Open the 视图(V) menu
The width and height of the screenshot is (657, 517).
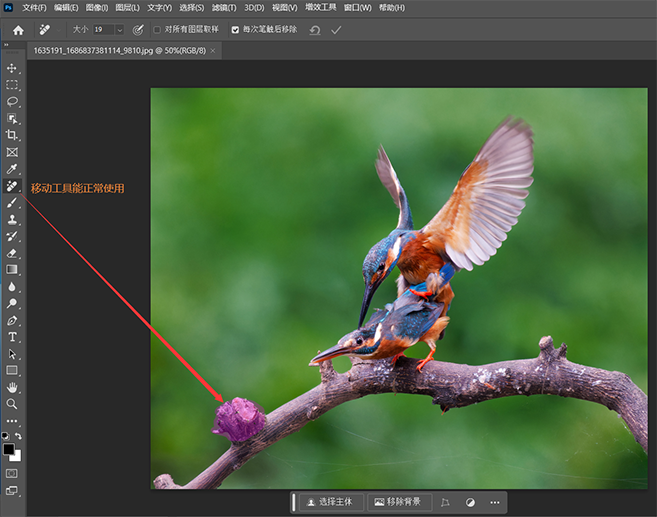tap(285, 8)
